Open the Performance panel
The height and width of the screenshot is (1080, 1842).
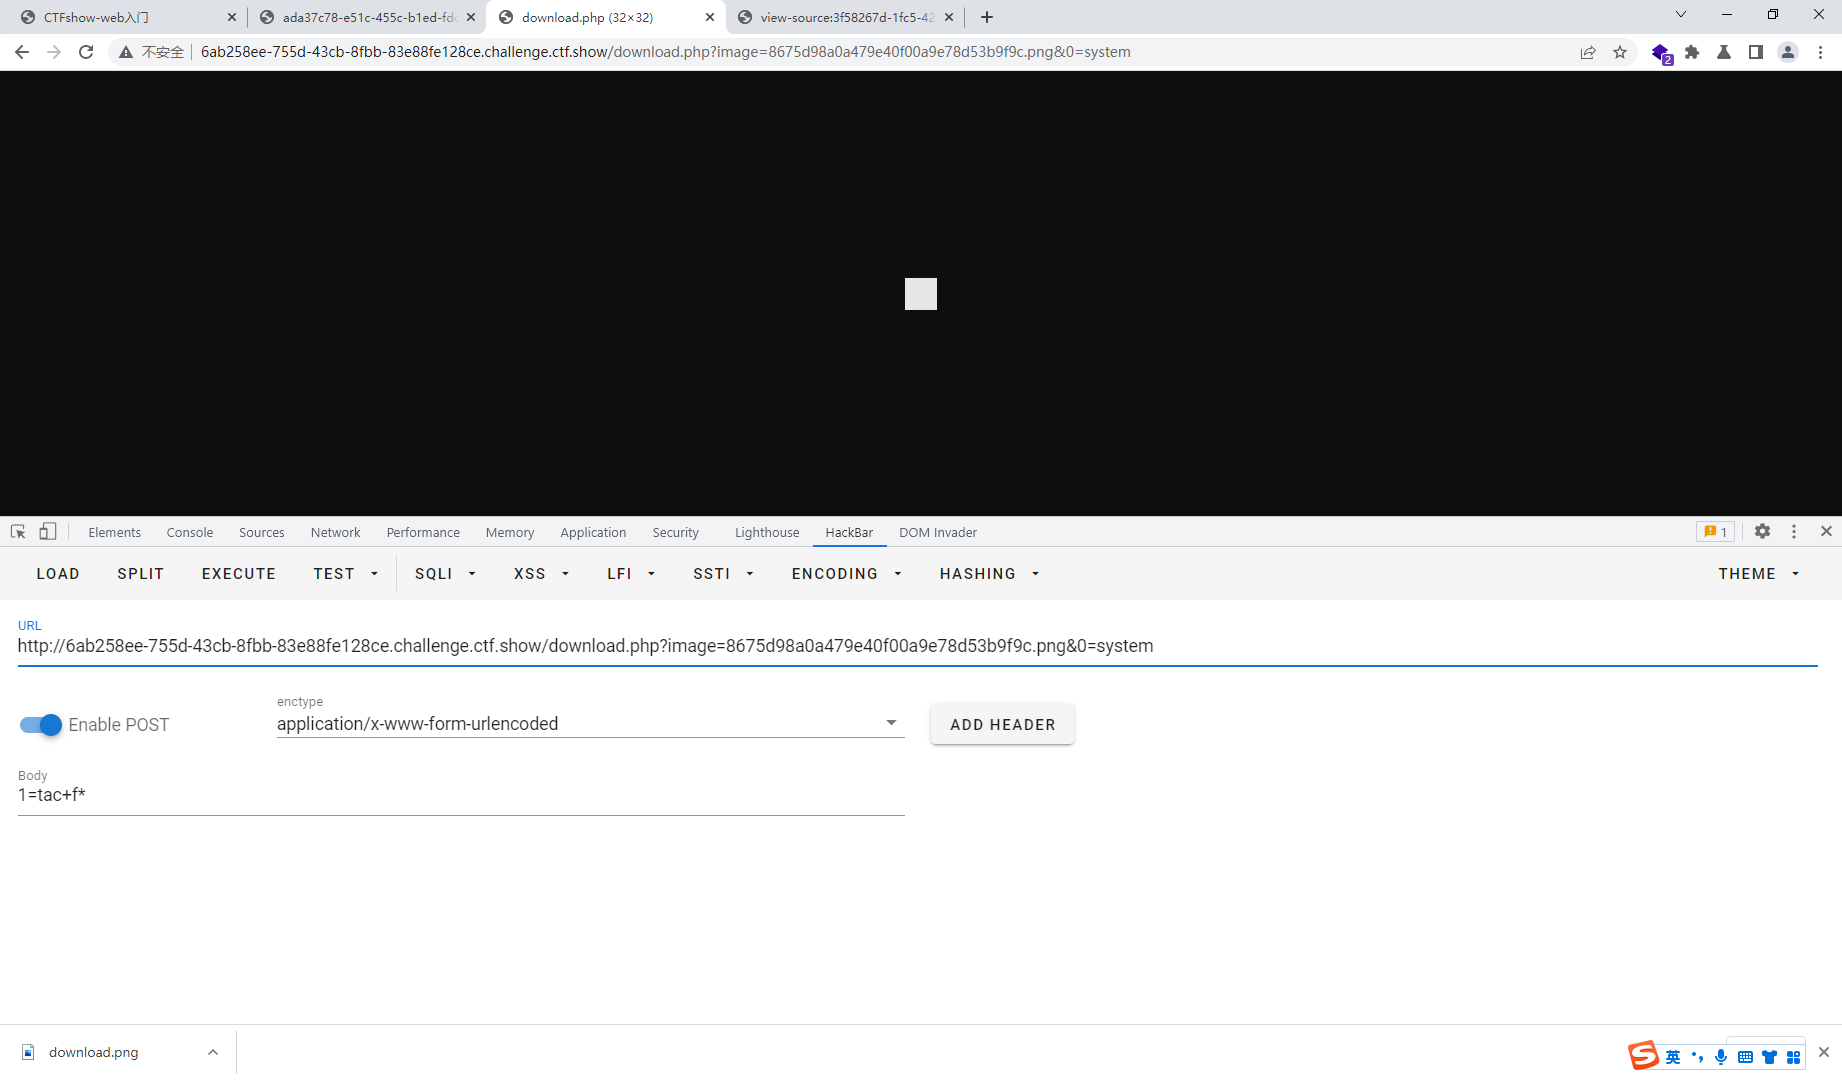click(x=423, y=532)
